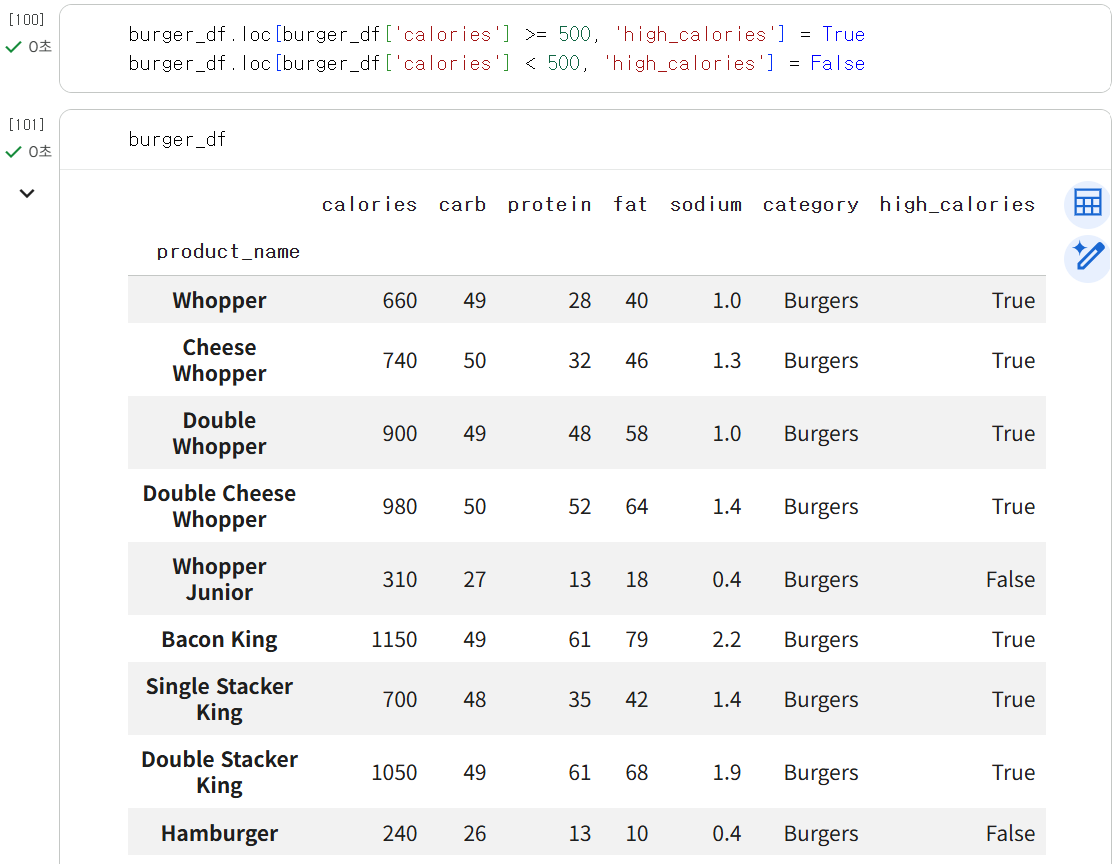Image resolution: width=1114 pixels, height=864 pixels.
Task: Select the Whopper row label
Action: 220,300
